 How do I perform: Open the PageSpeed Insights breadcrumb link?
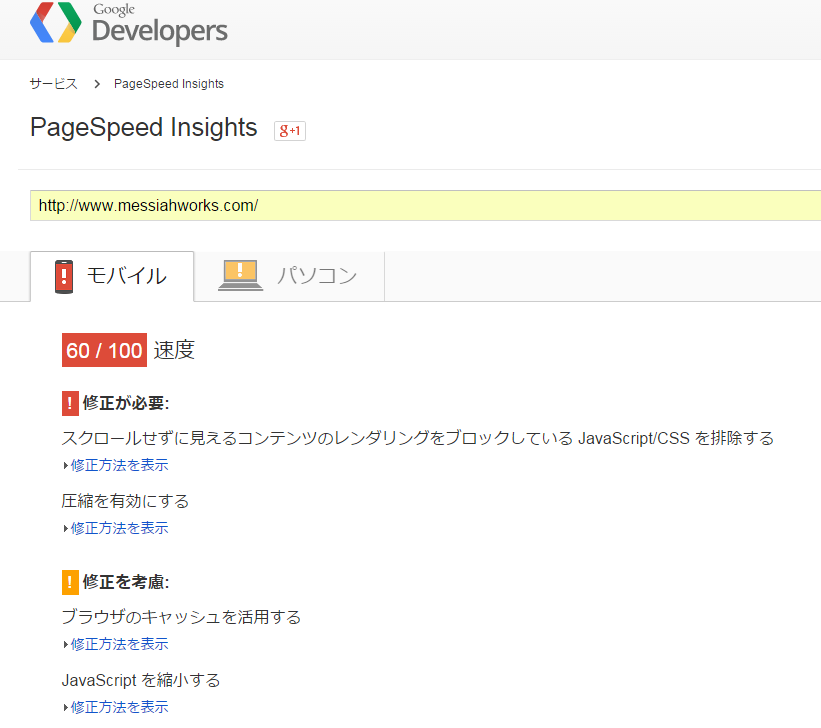[169, 84]
